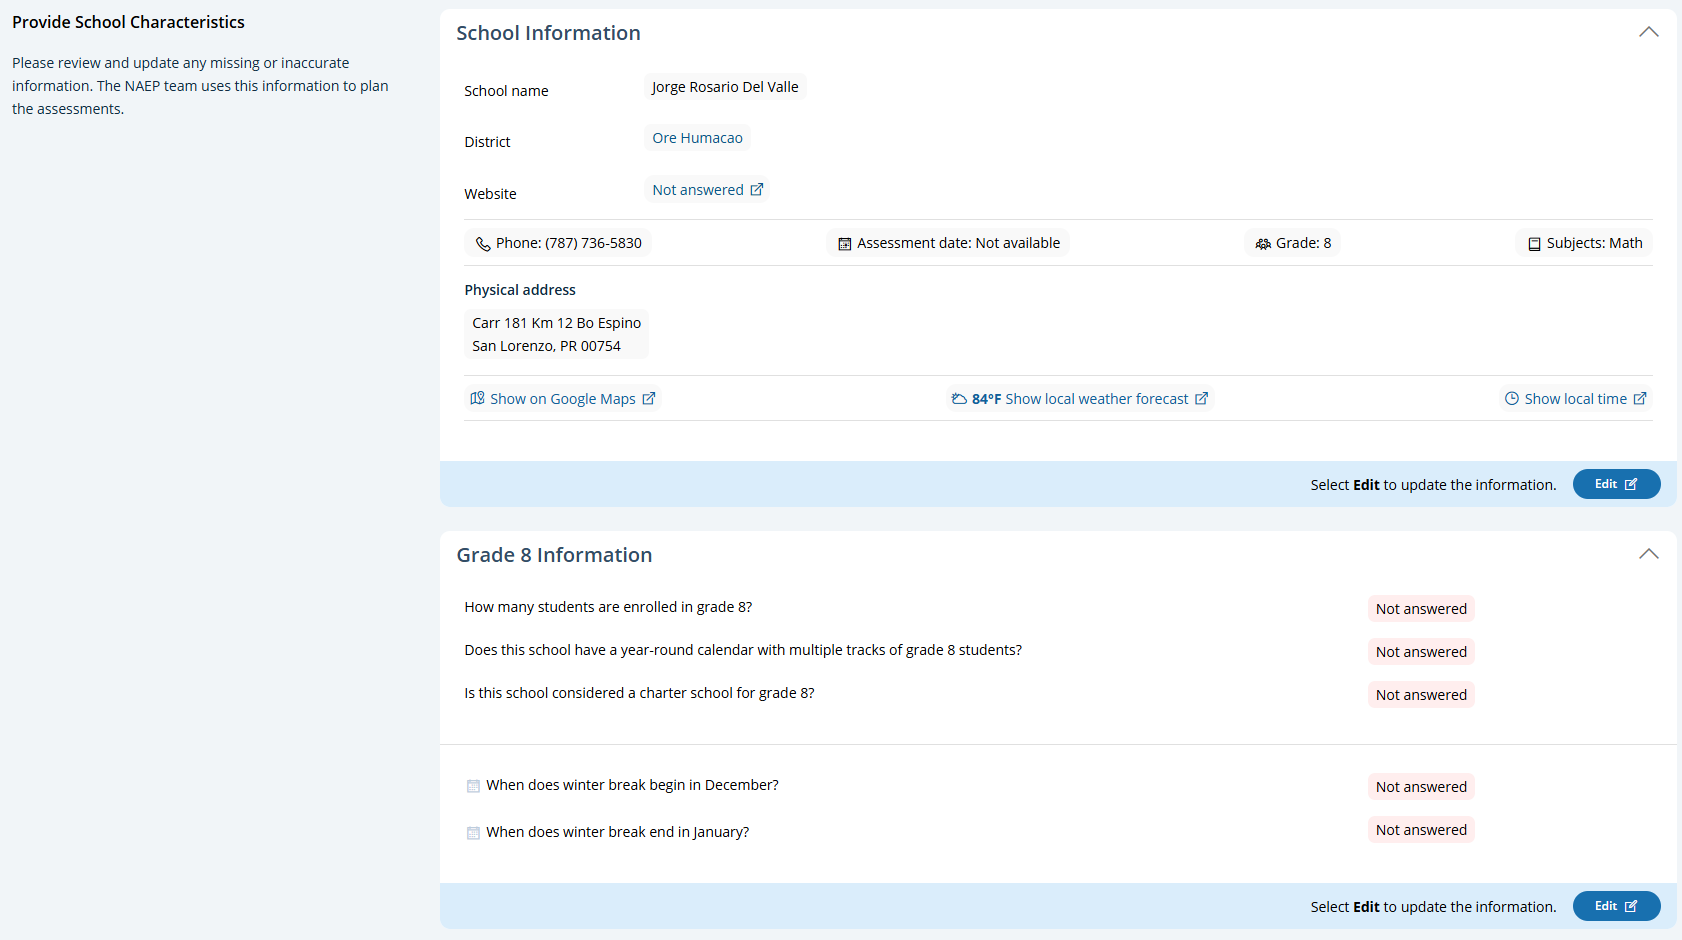Open the Show on Google Maps link
1682x940 pixels.
coord(563,399)
